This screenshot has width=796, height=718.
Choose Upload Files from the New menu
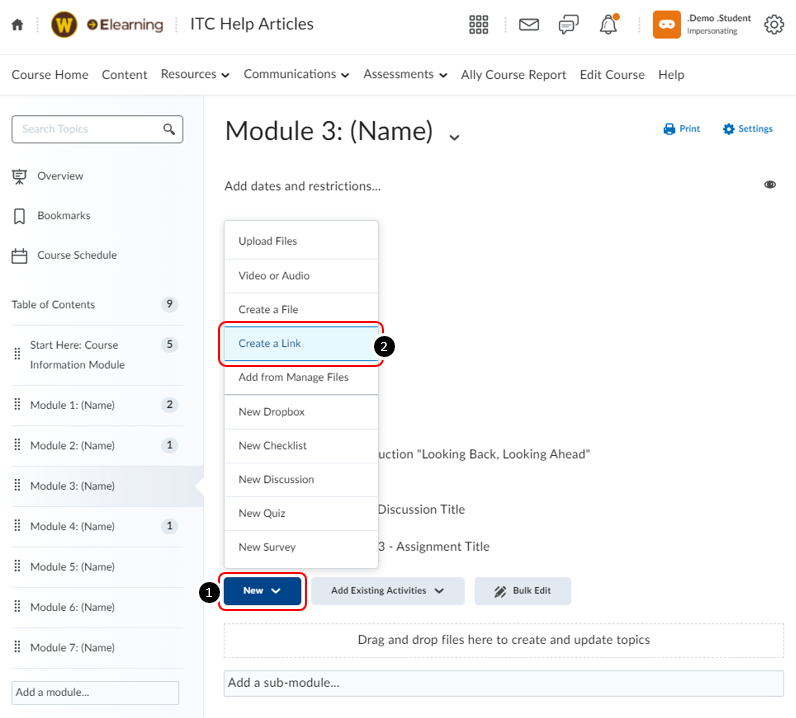[268, 241]
